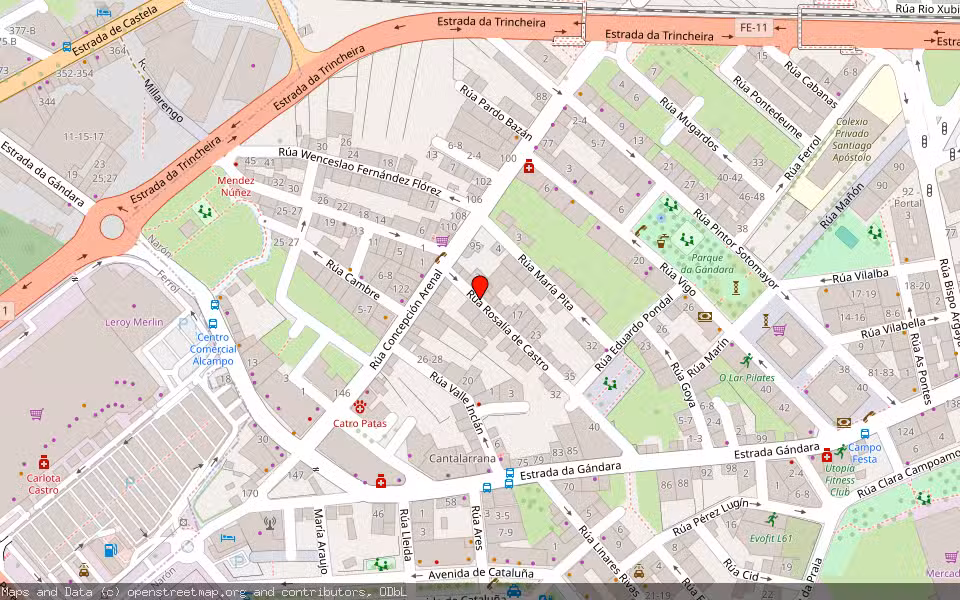Click the taxi icon below the fuel station

pos(84,572)
